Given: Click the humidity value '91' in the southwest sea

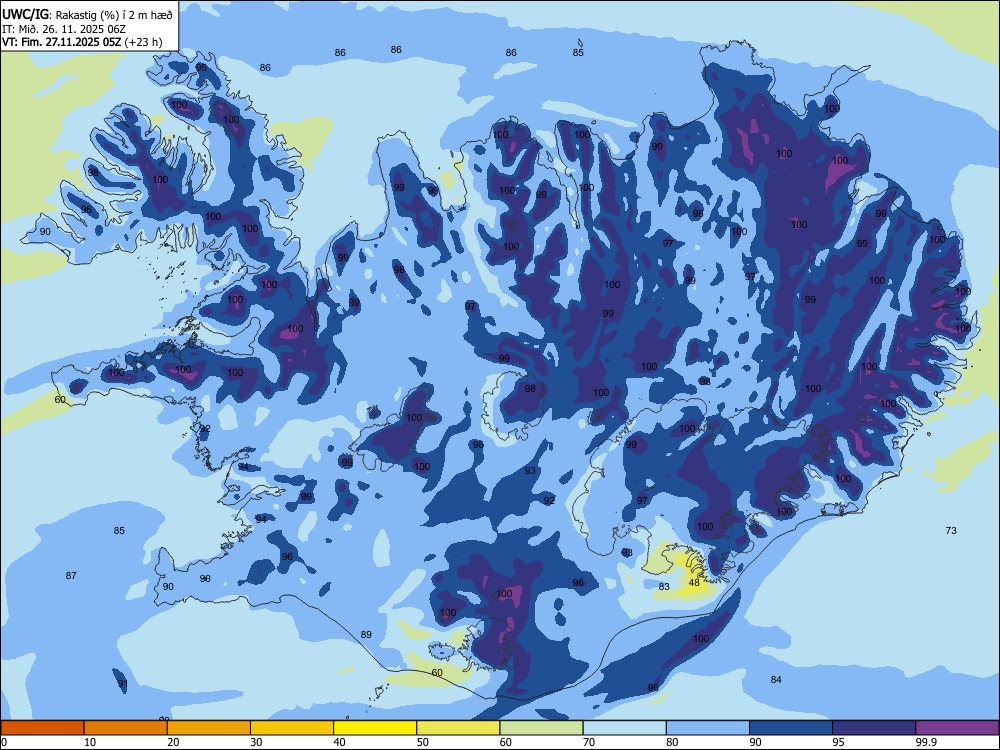Looking at the screenshot, I should pyautogui.click(x=122, y=684).
